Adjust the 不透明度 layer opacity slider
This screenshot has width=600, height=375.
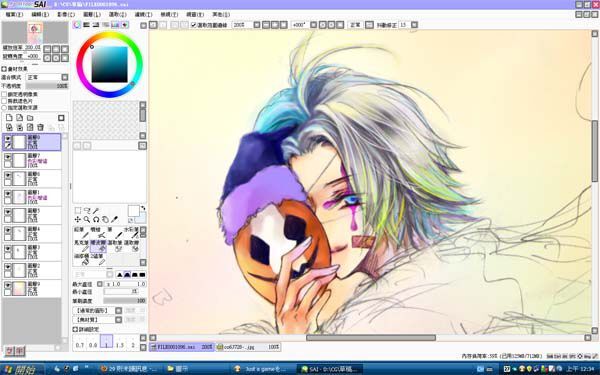click(x=47, y=86)
